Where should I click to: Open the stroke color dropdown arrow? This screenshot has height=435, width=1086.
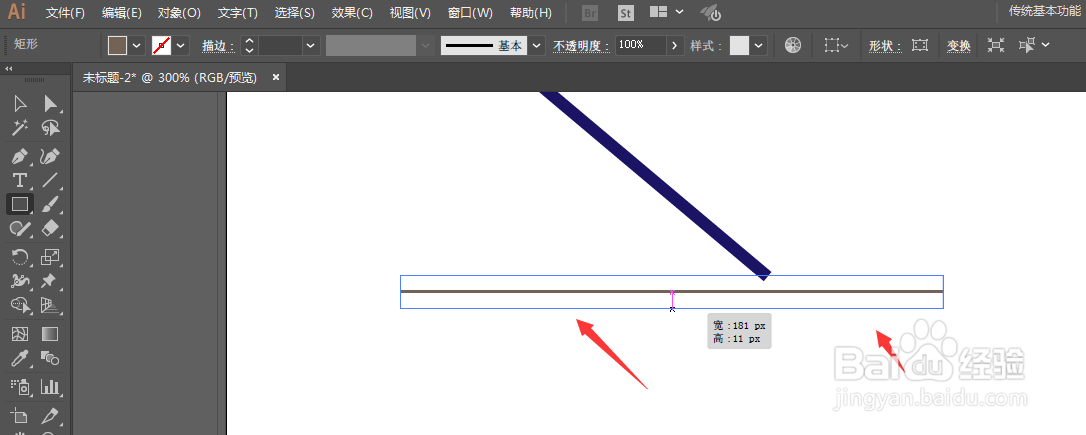(x=181, y=46)
